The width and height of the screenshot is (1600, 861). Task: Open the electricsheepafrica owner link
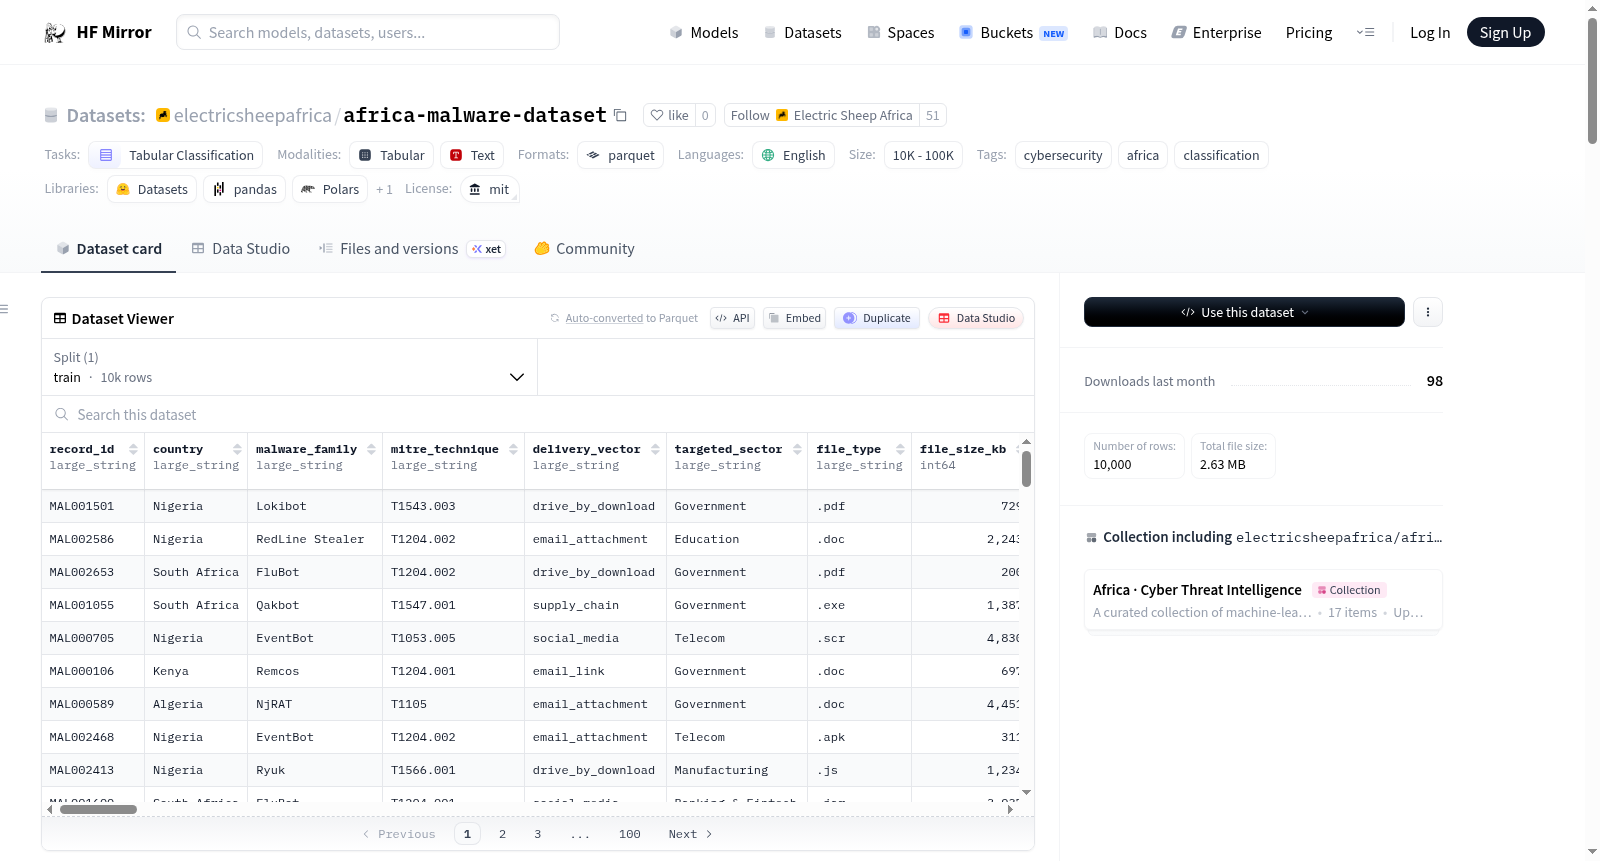(x=252, y=115)
